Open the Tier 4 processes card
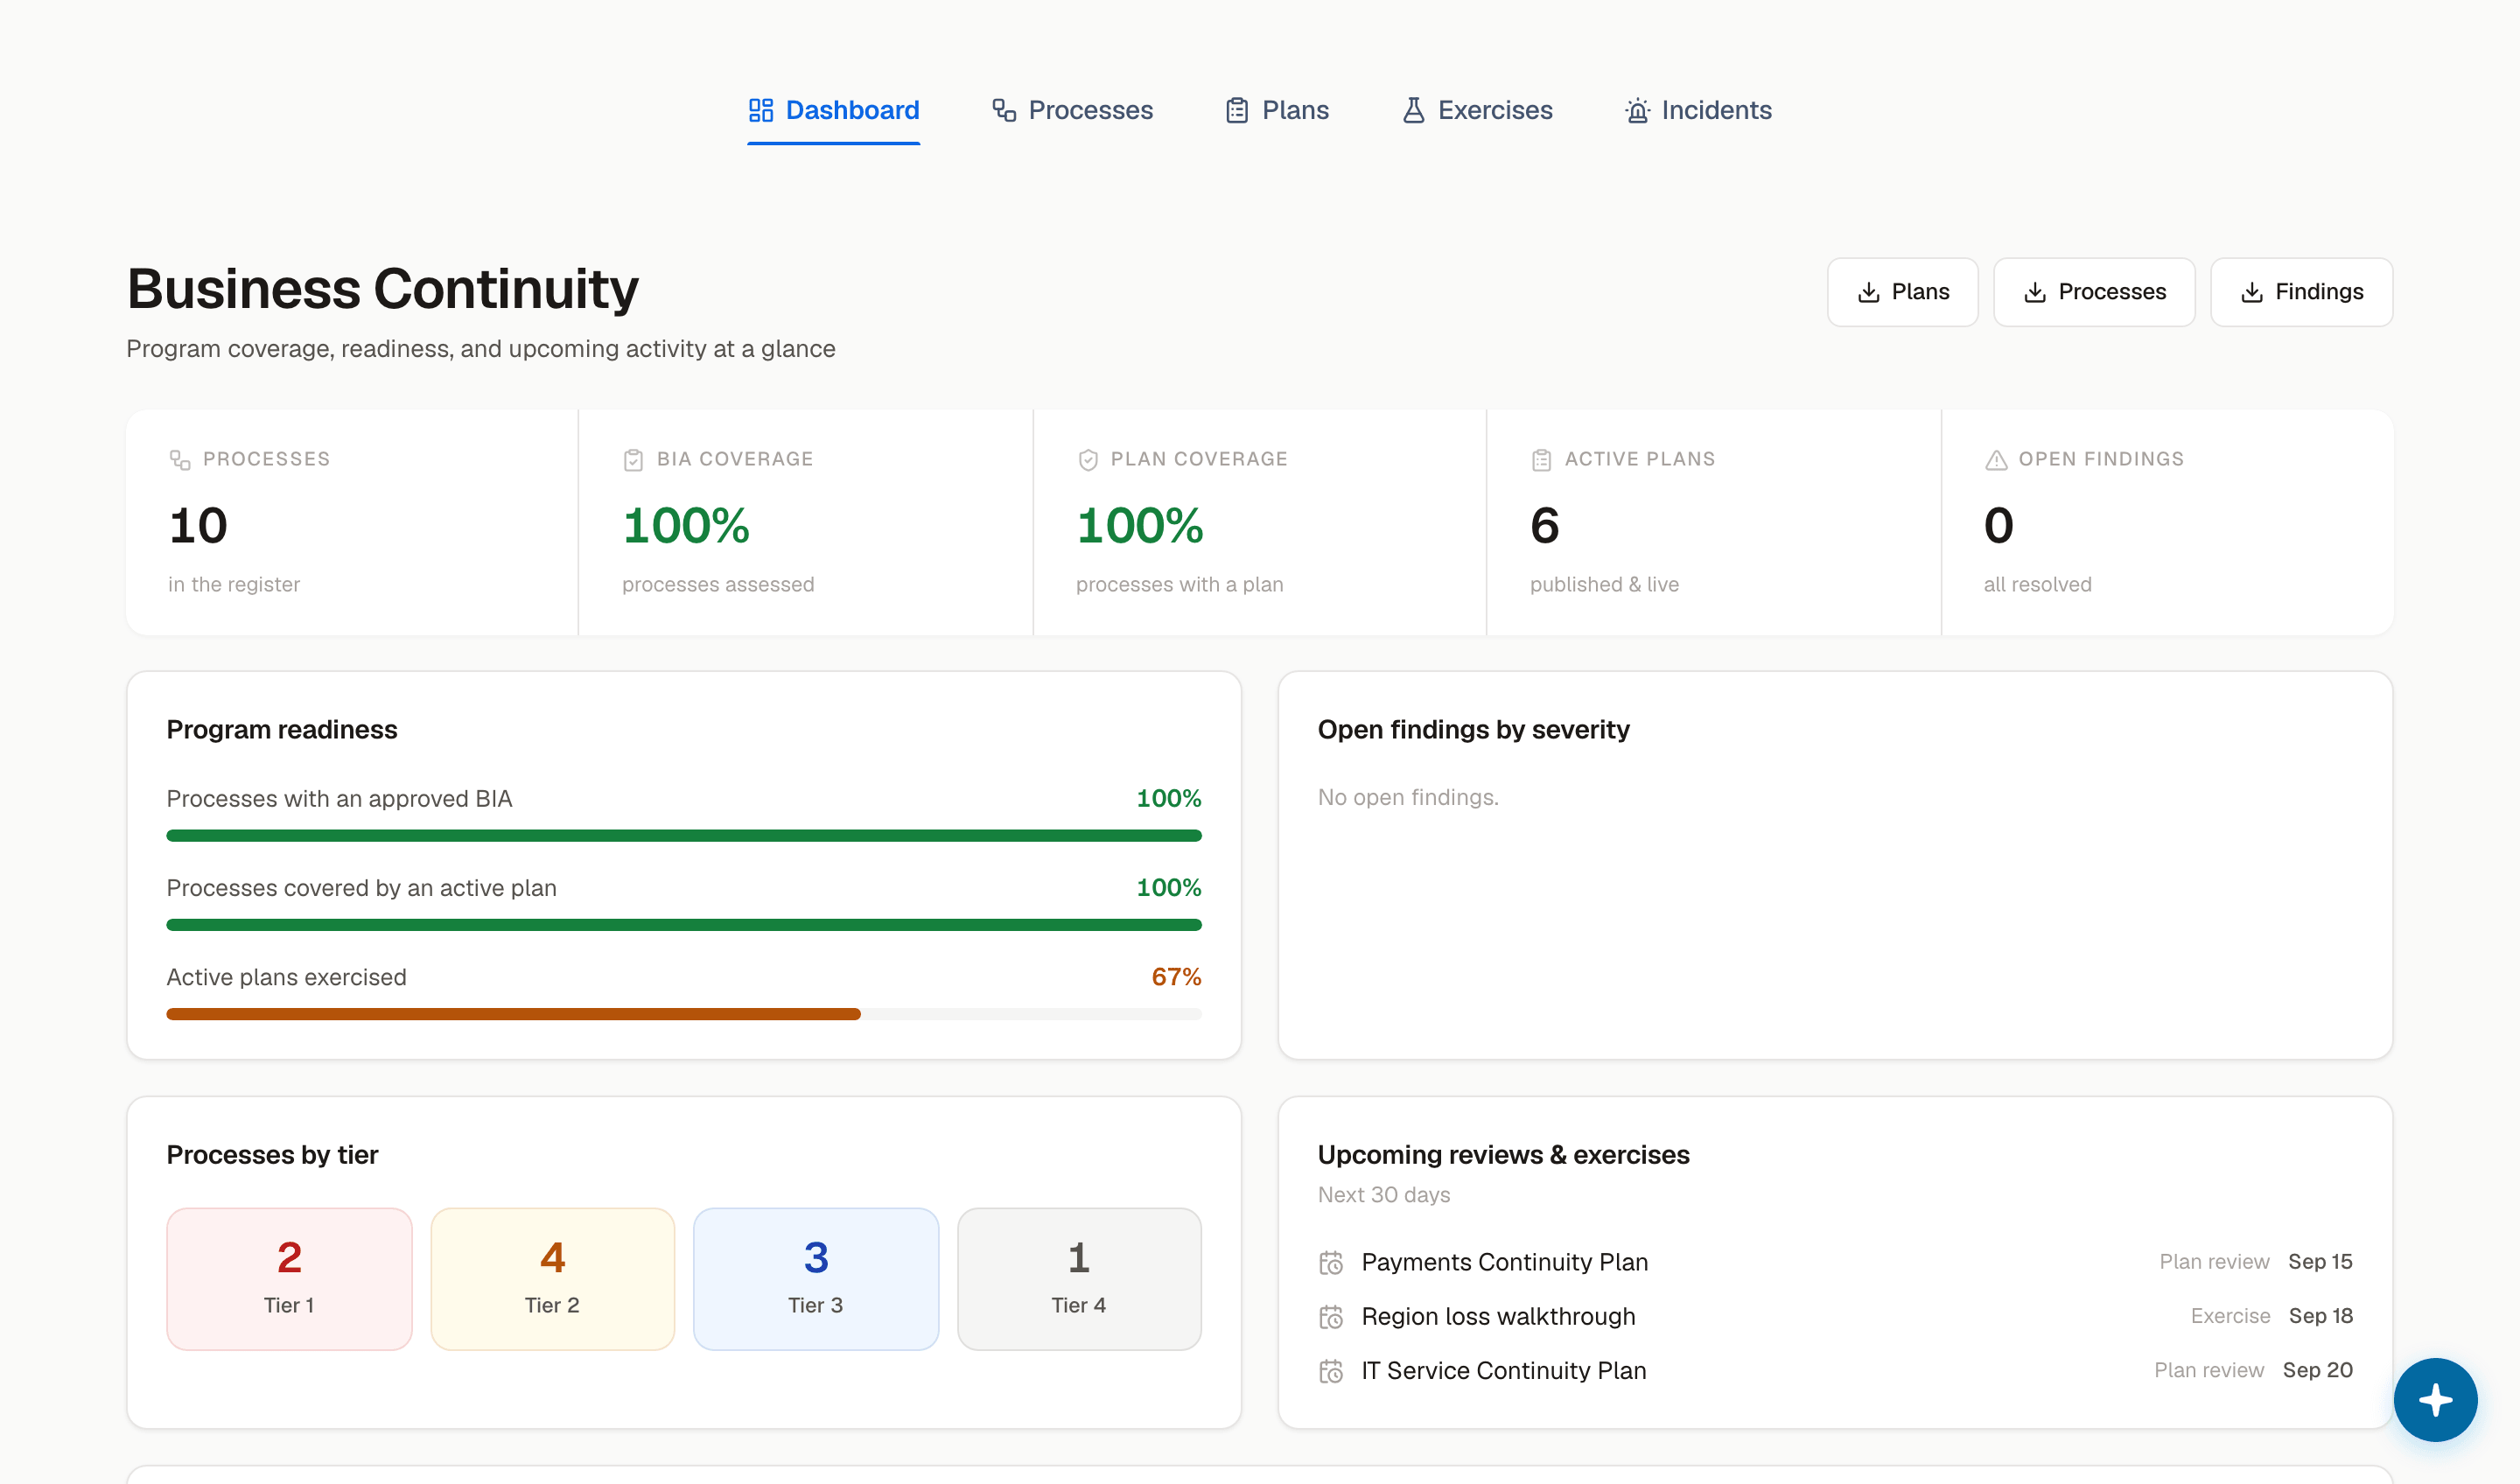 (1079, 1279)
